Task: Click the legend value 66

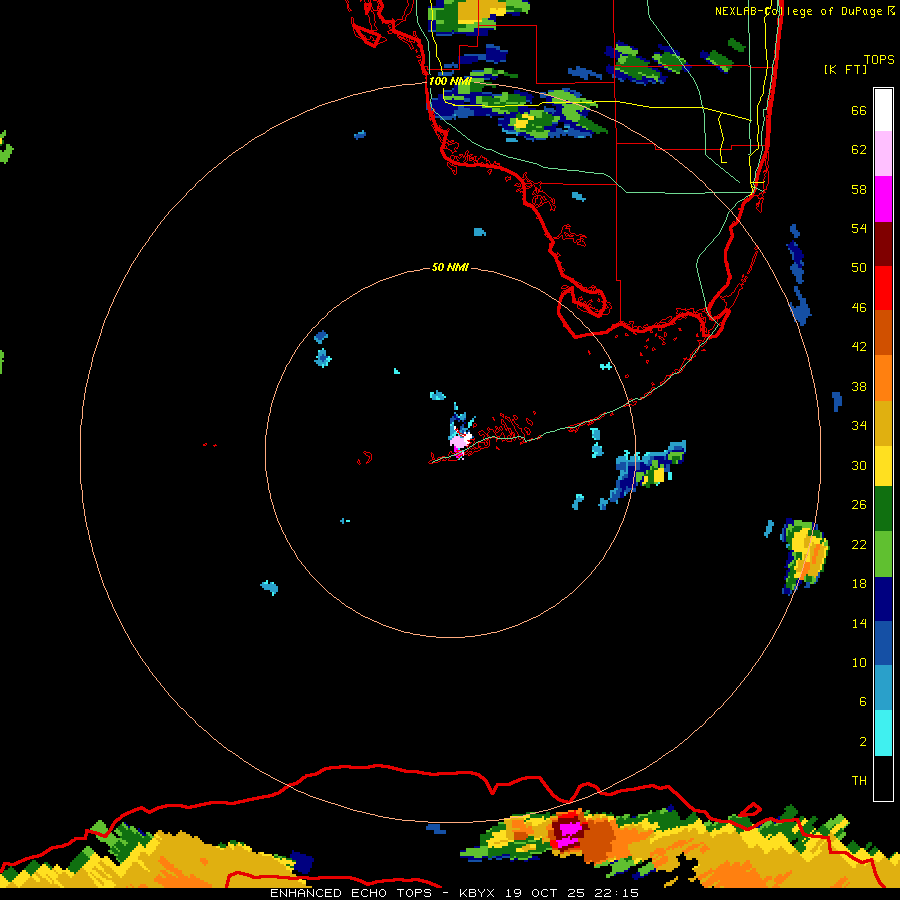Action: point(859,110)
